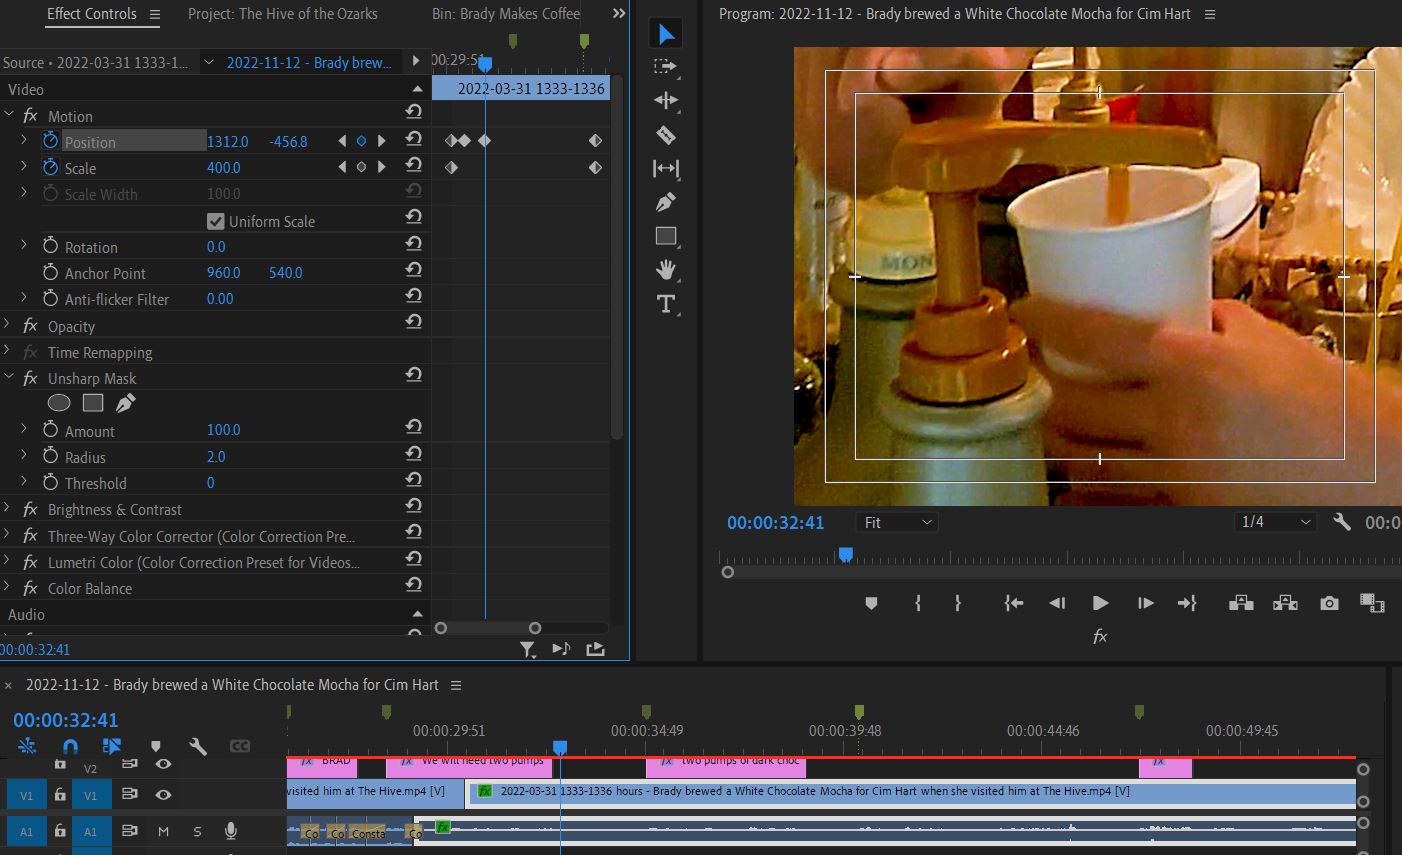Select the Selection tool arrow
The width and height of the screenshot is (1402, 855).
click(x=666, y=34)
